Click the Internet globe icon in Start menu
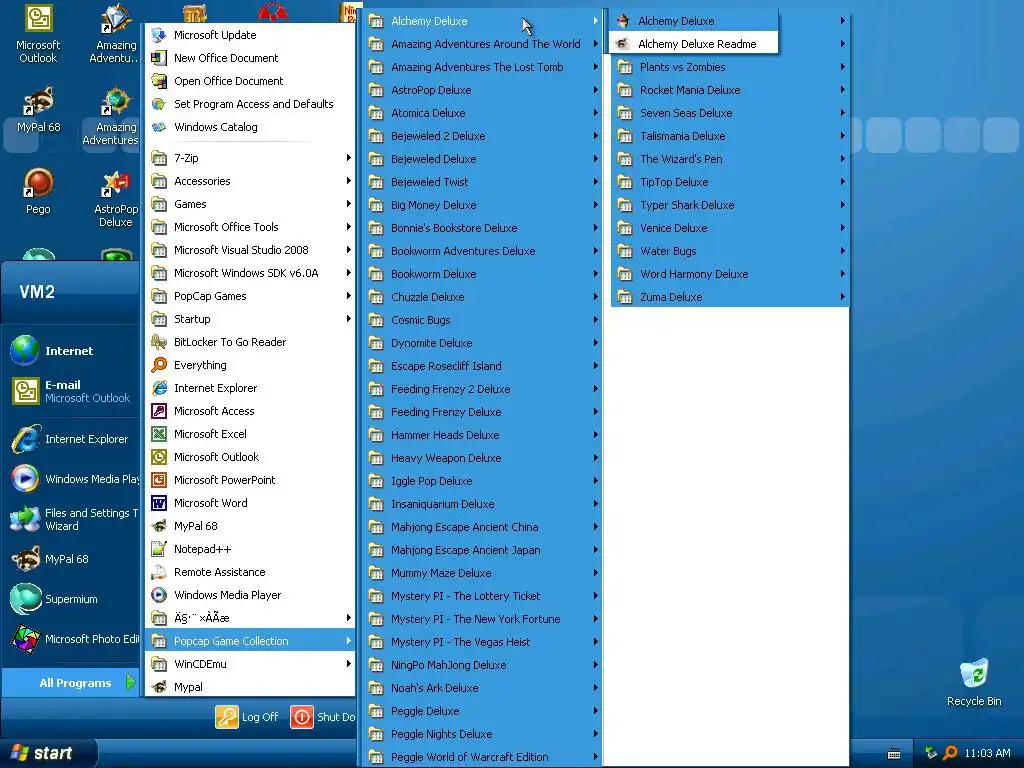This screenshot has height=768, width=1024. (x=25, y=351)
